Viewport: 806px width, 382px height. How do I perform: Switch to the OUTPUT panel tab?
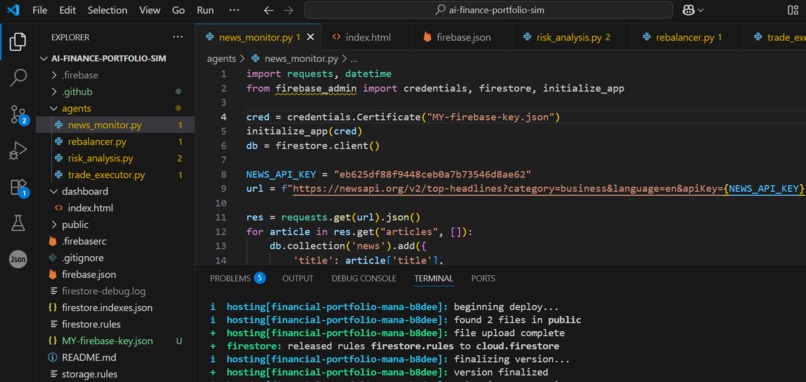tap(298, 278)
